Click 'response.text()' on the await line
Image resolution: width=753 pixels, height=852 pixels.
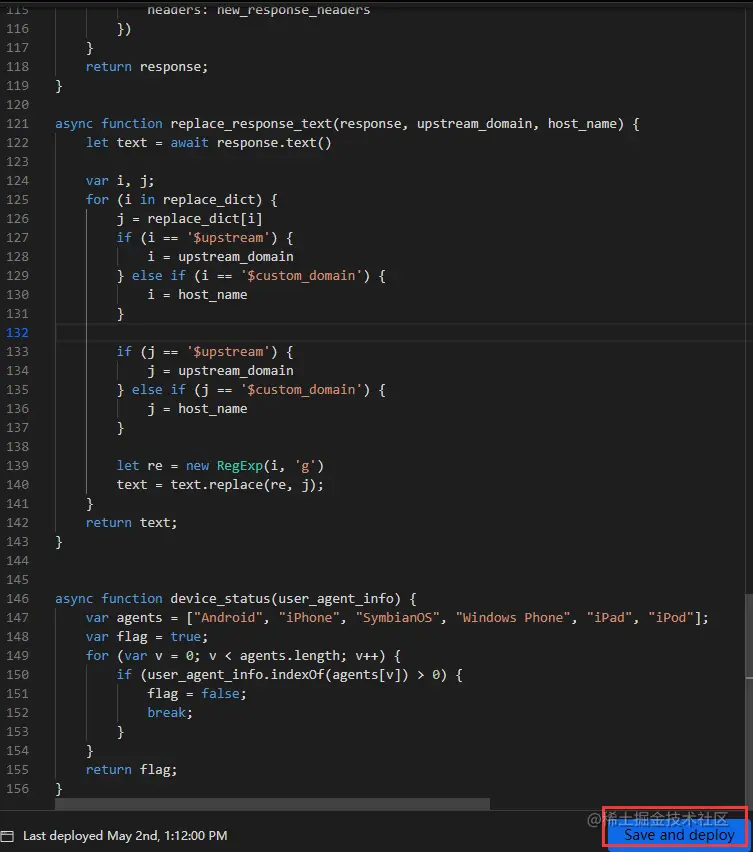(274, 143)
